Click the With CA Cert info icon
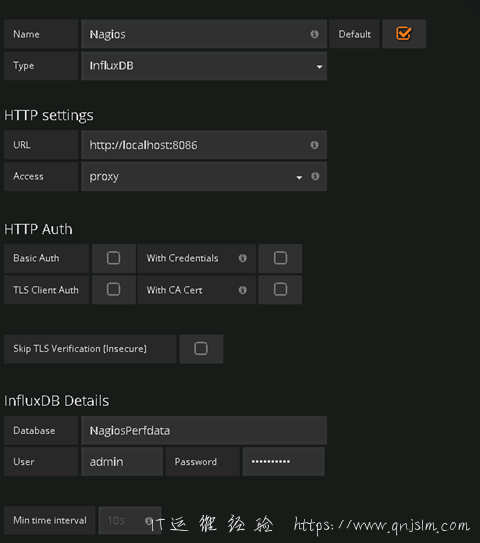 coord(242,290)
